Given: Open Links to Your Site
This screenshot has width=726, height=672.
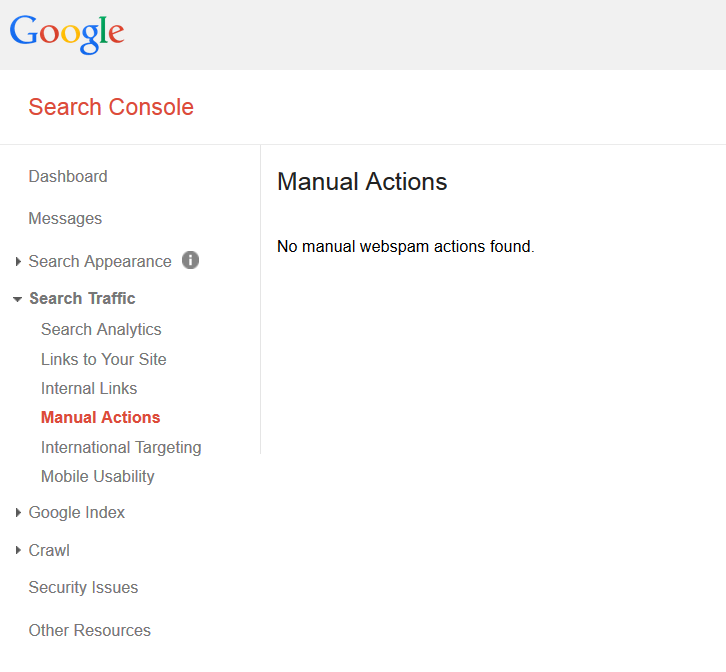Looking at the screenshot, I should [x=104, y=359].
